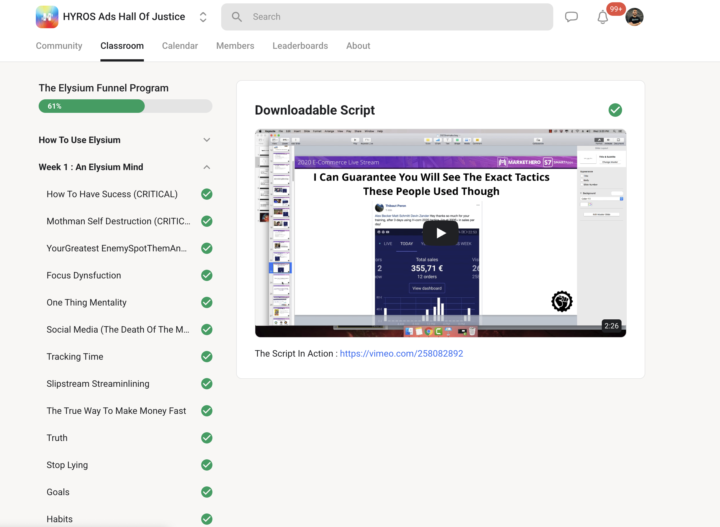Open the notifications bell
Screen dimensions: 720x527
(x=602, y=17)
